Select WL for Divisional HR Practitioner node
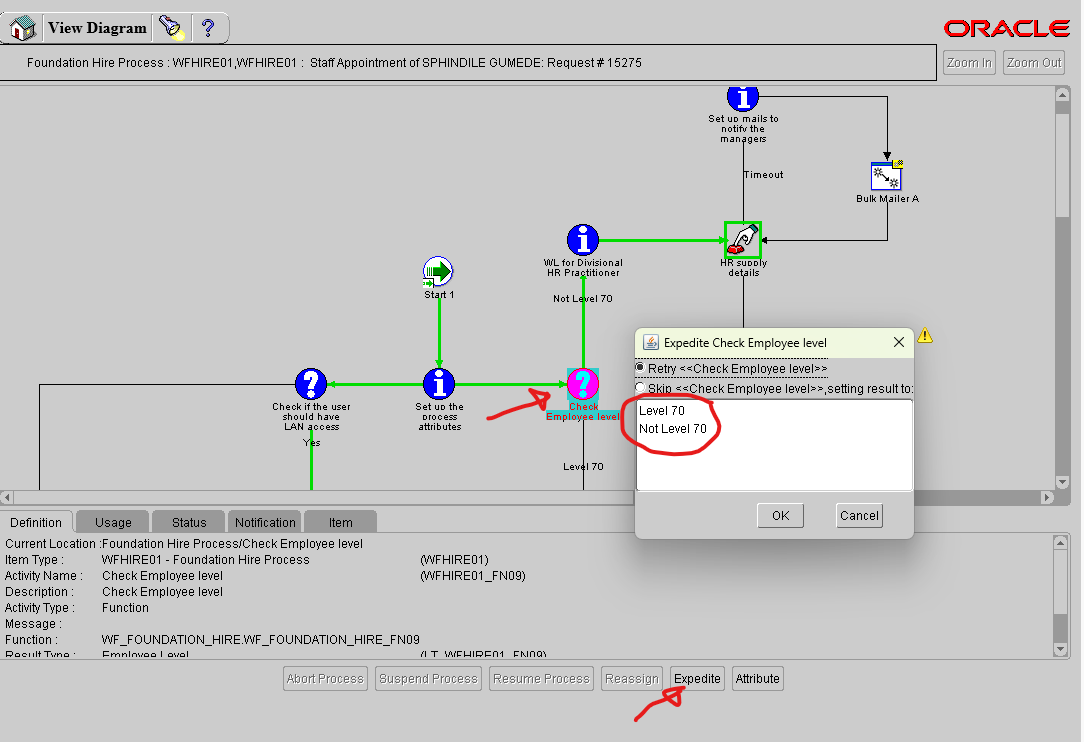Screen dimensions: 1084x742 pyautogui.click(x=583, y=240)
